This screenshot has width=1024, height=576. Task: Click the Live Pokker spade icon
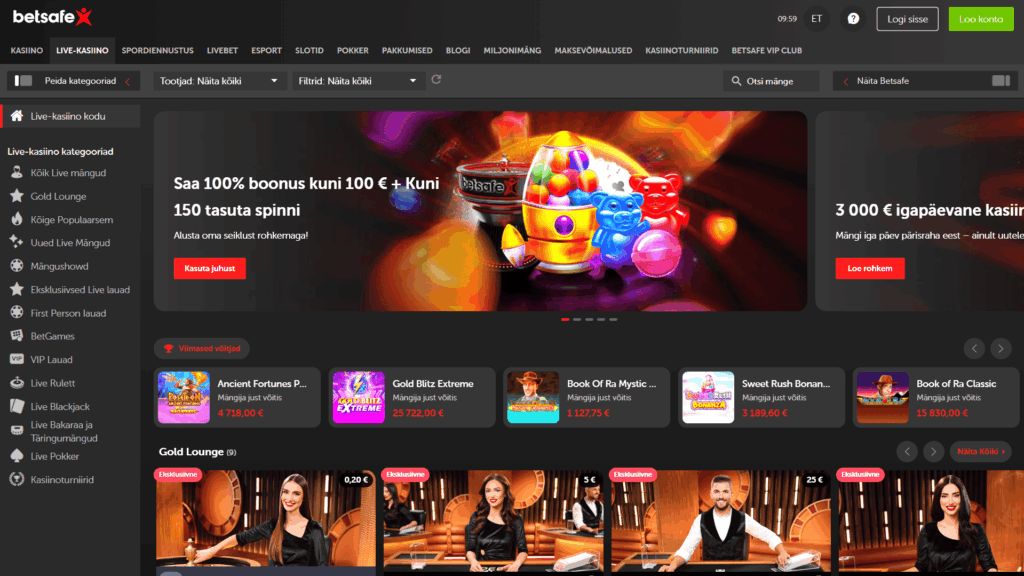pyautogui.click(x=16, y=456)
